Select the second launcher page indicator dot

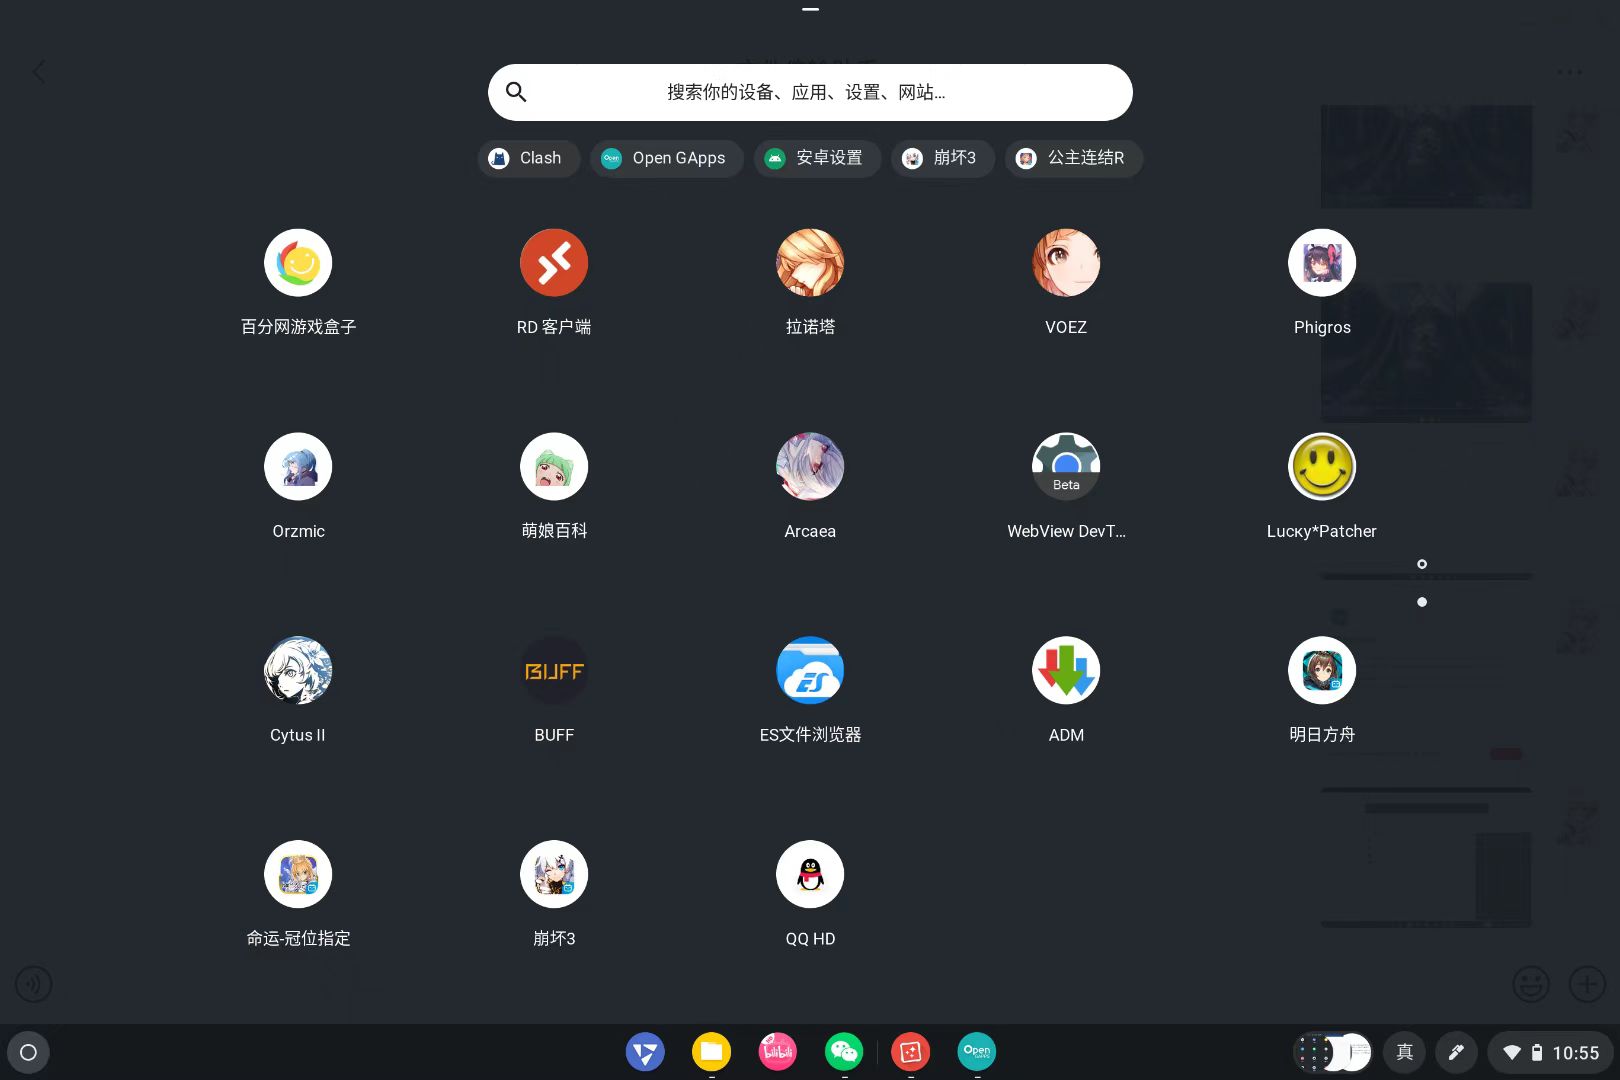1422,602
